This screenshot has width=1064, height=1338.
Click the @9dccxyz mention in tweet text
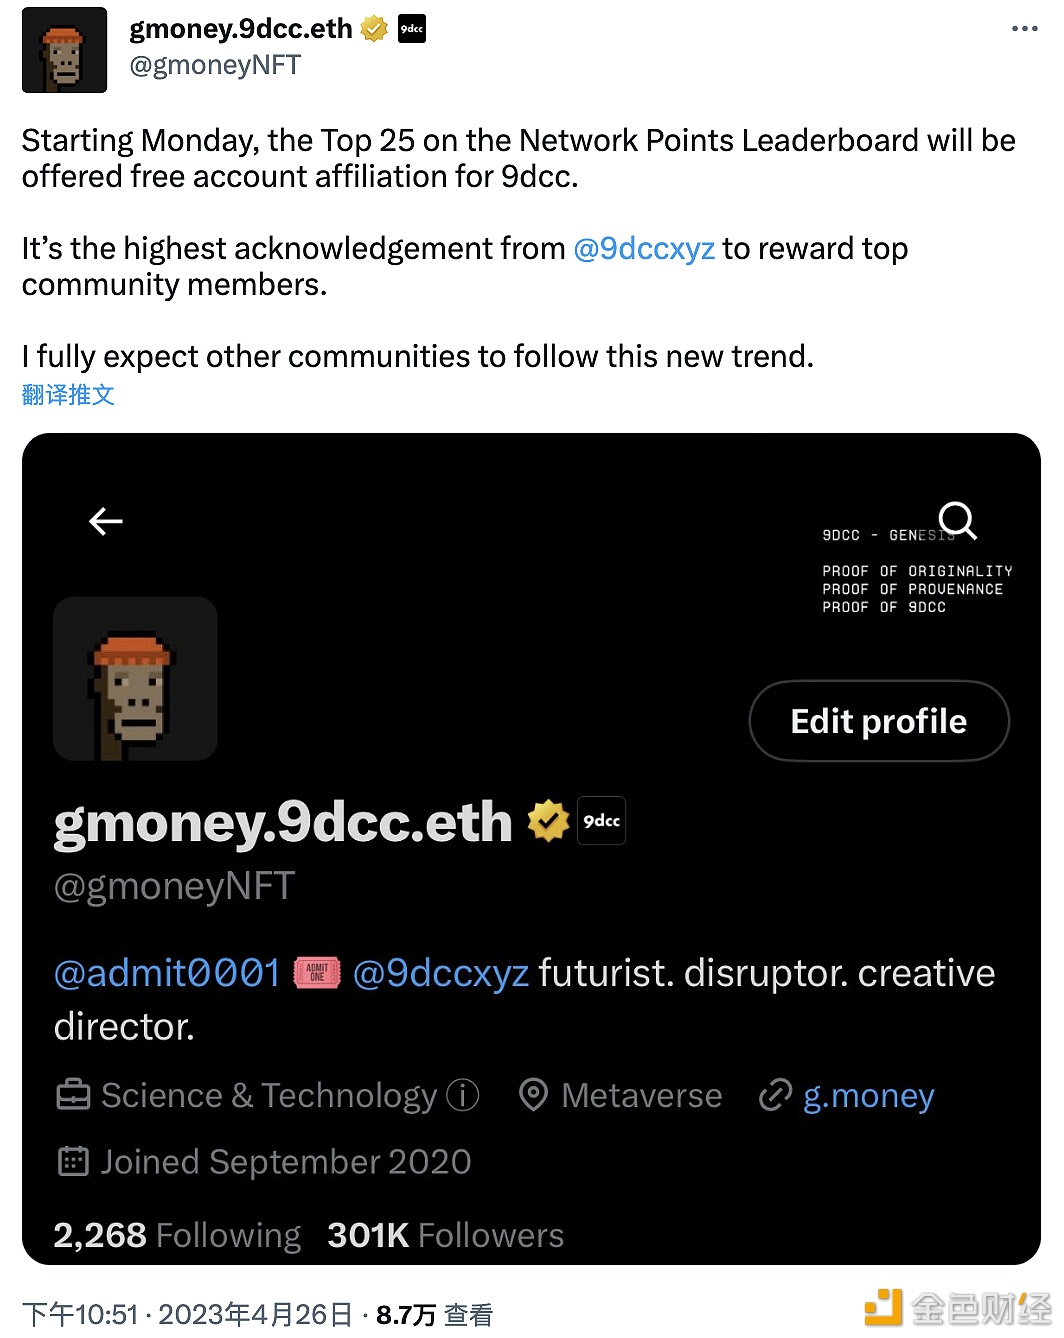(644, 248)
